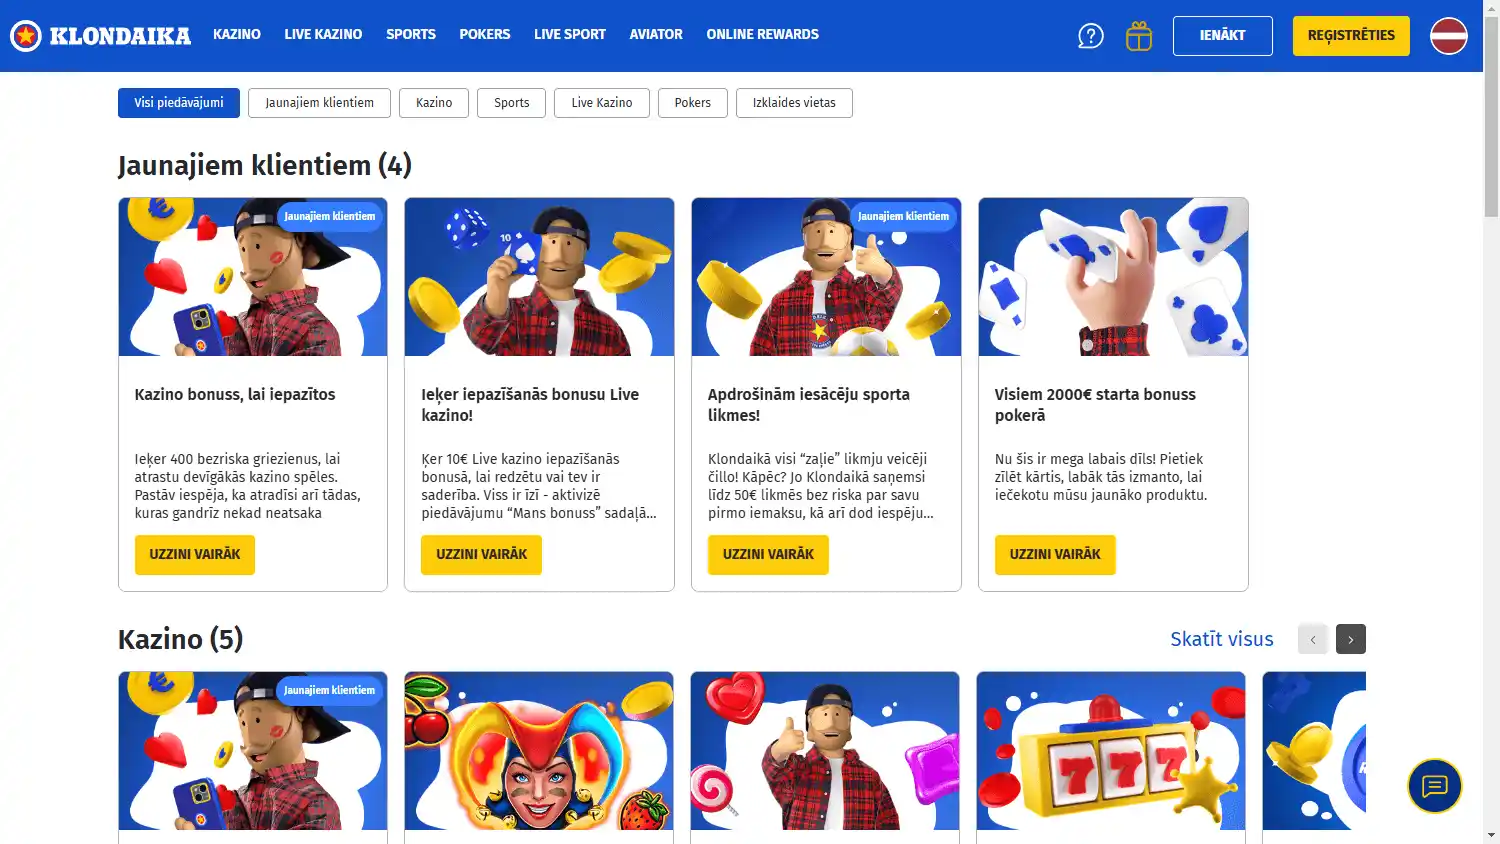Go to previous Kazino carousel slide
This screenshot has height=844, width=1500.
pos(1312,639)
